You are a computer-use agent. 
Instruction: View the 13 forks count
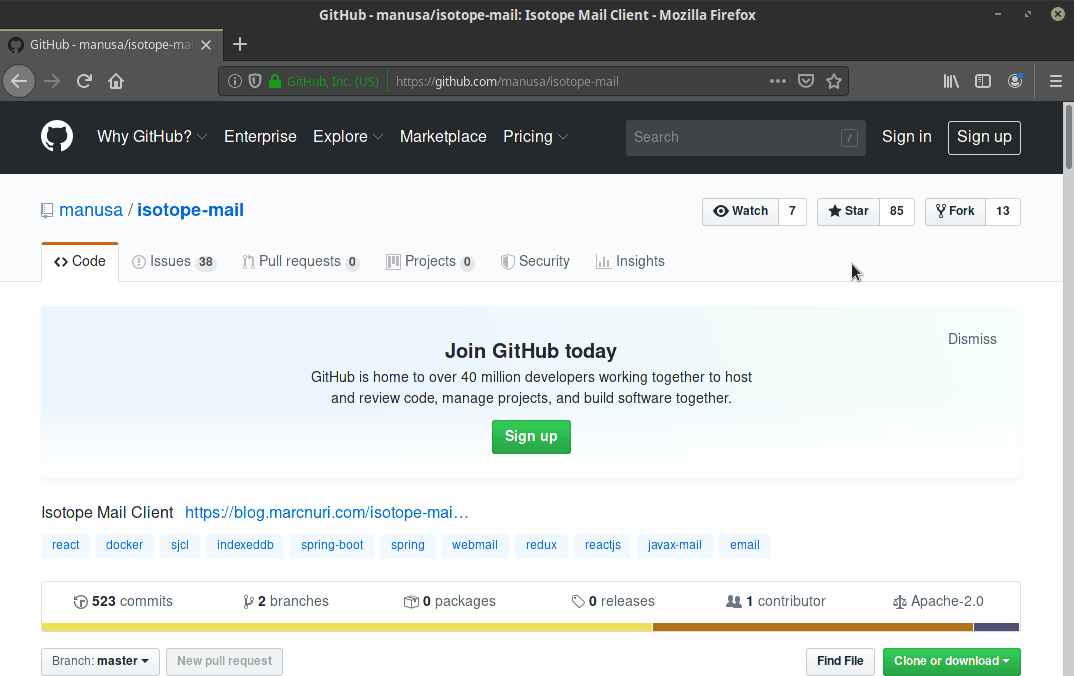click(x=1003, y=211)
